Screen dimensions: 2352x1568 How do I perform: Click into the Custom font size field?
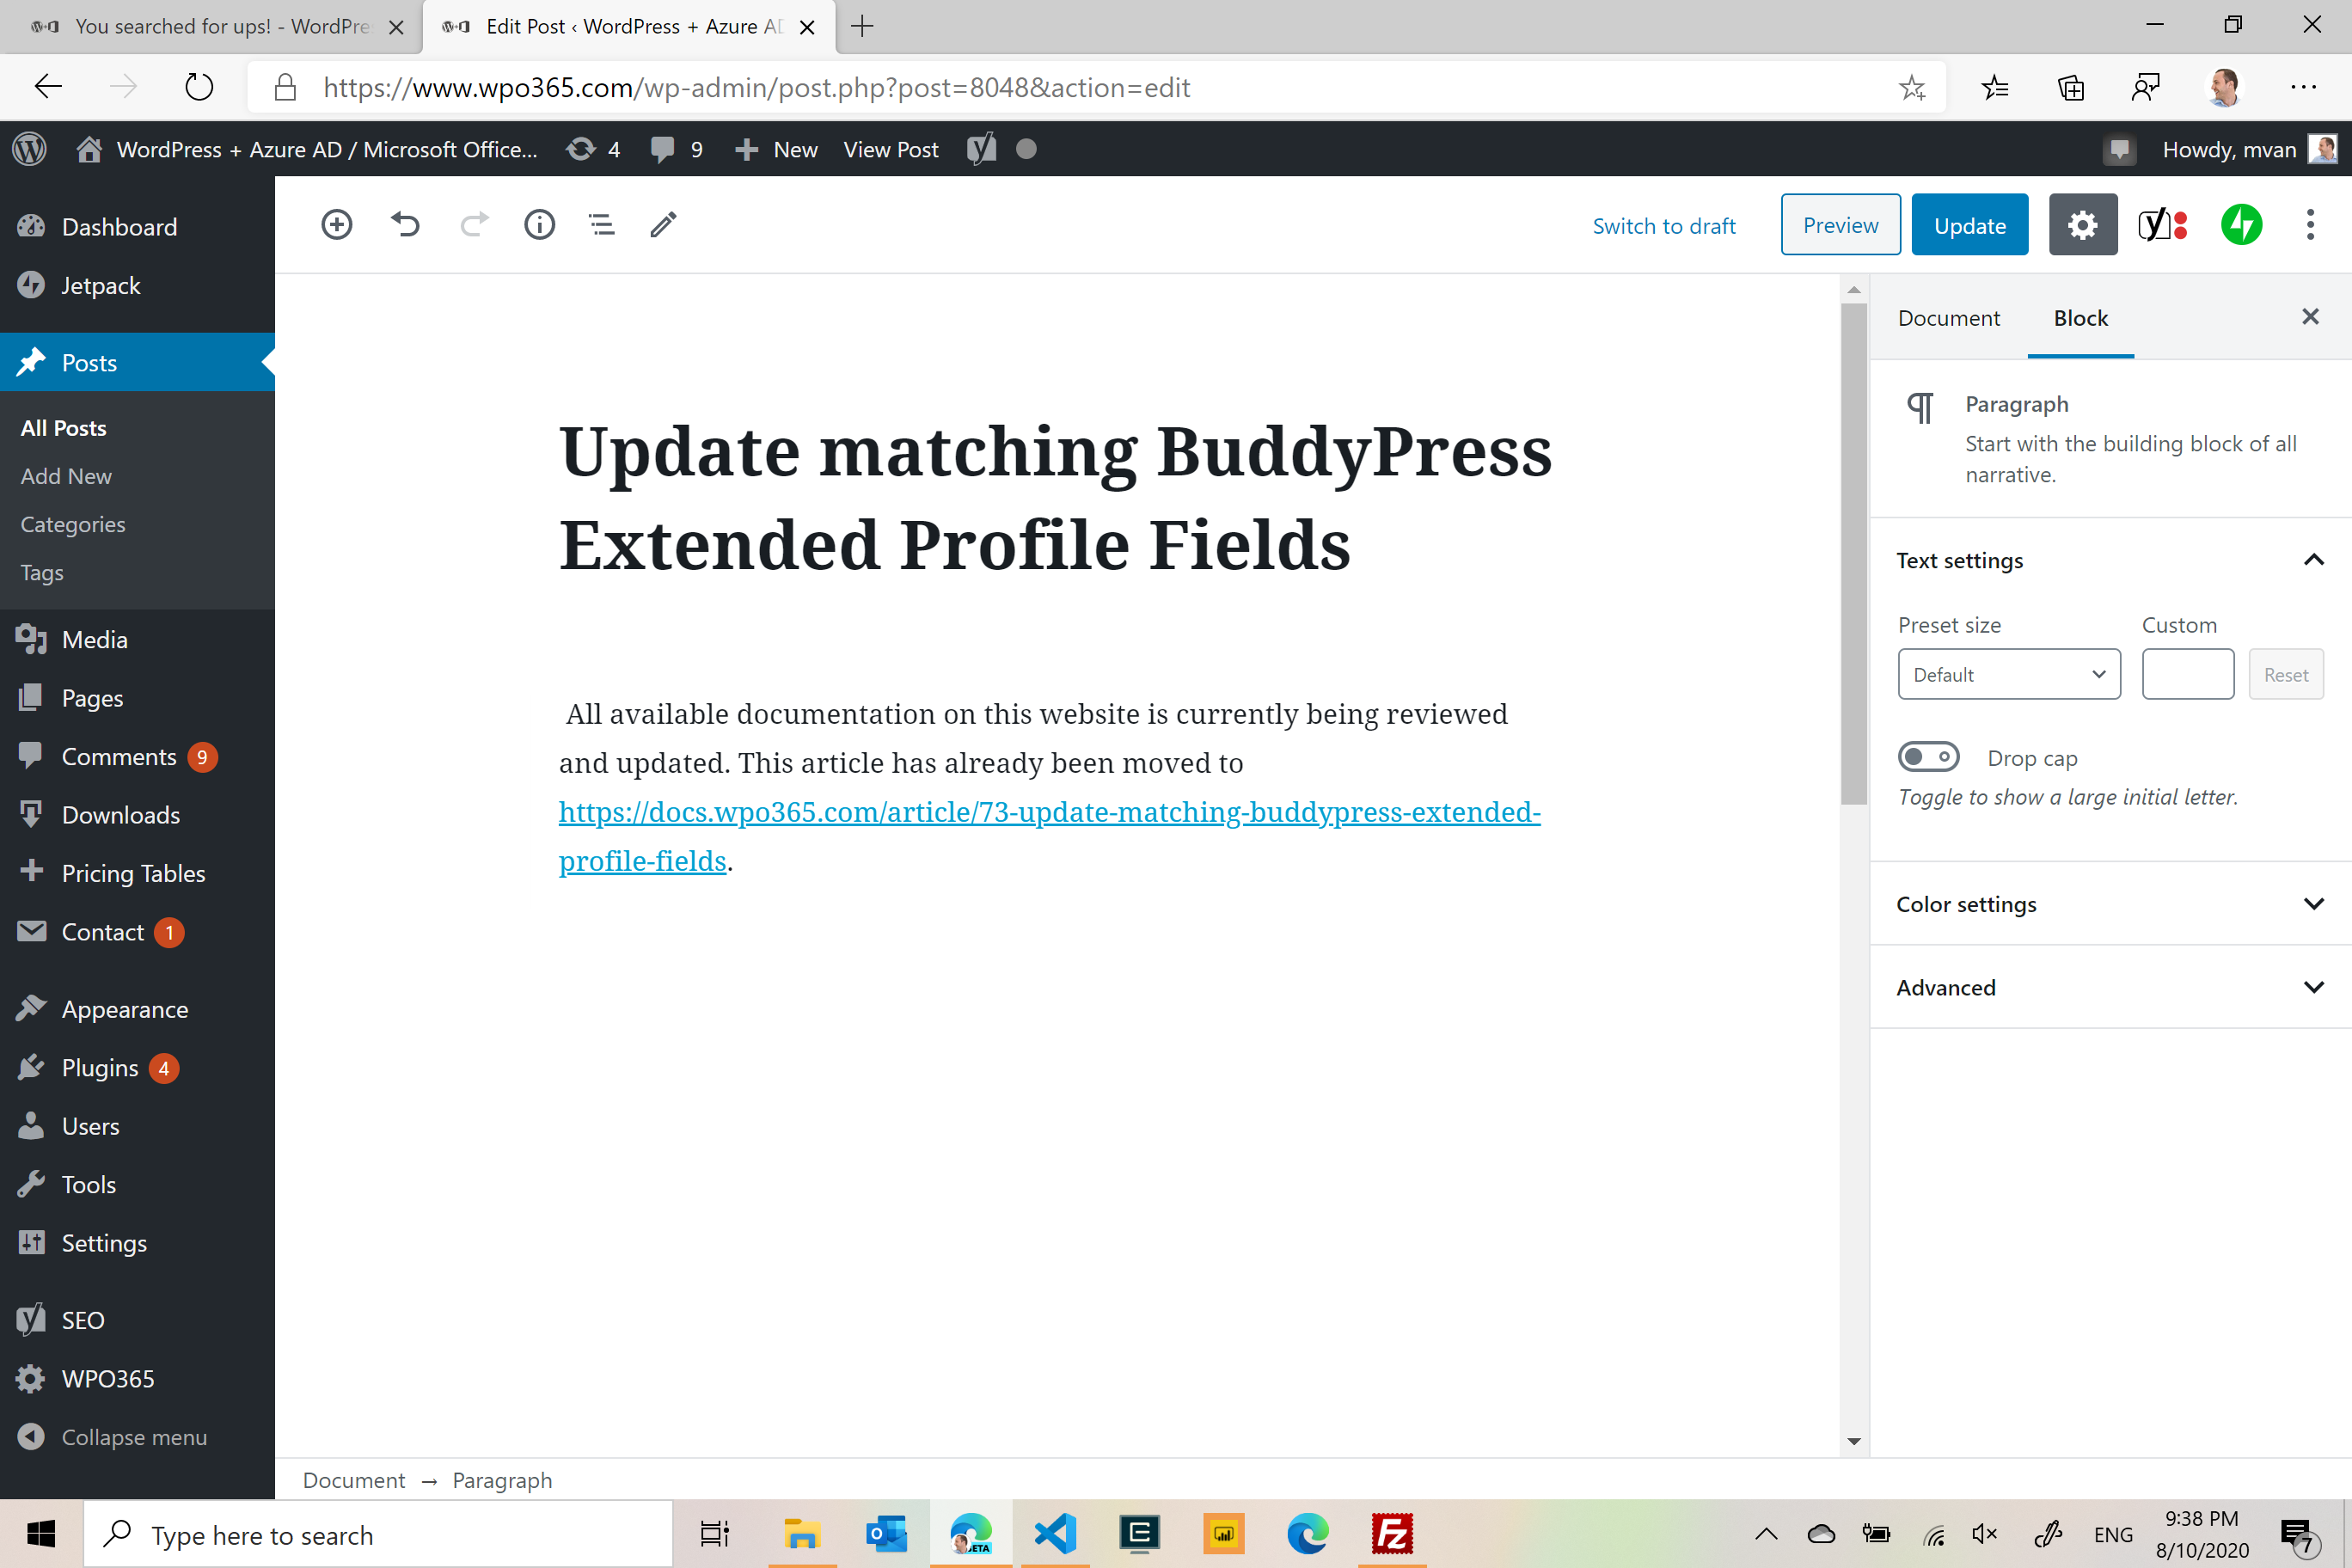click(x=2188, y=674)
